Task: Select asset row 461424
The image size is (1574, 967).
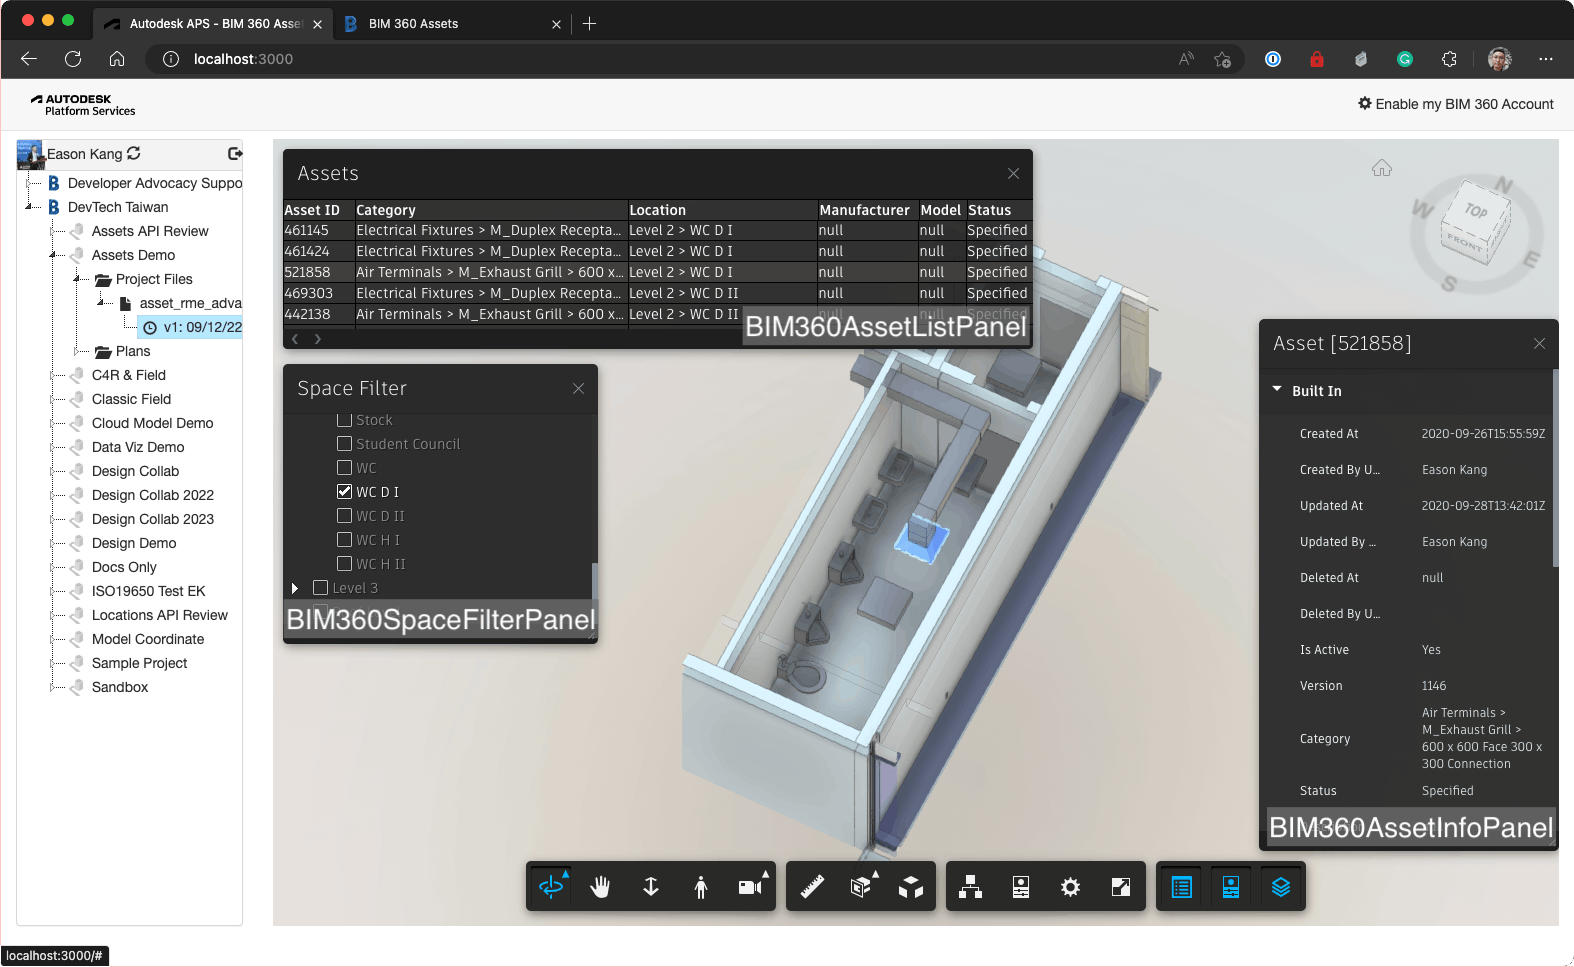Action: (657, 251)
